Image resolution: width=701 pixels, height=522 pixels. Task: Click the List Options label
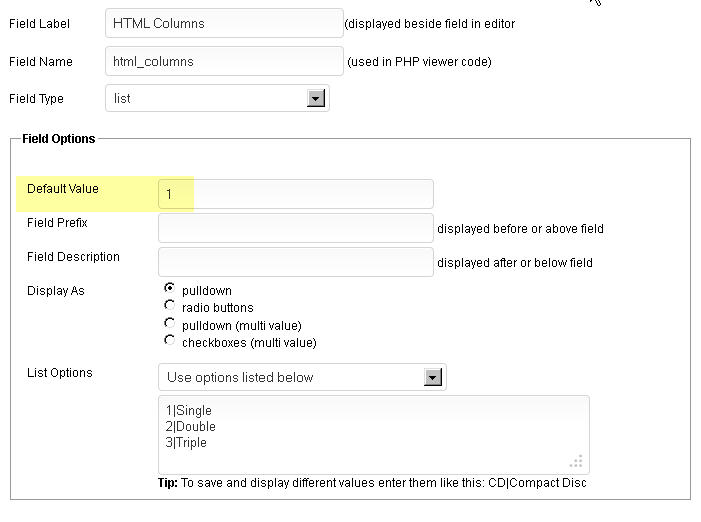pyautogui.click(x=59, y=373)
